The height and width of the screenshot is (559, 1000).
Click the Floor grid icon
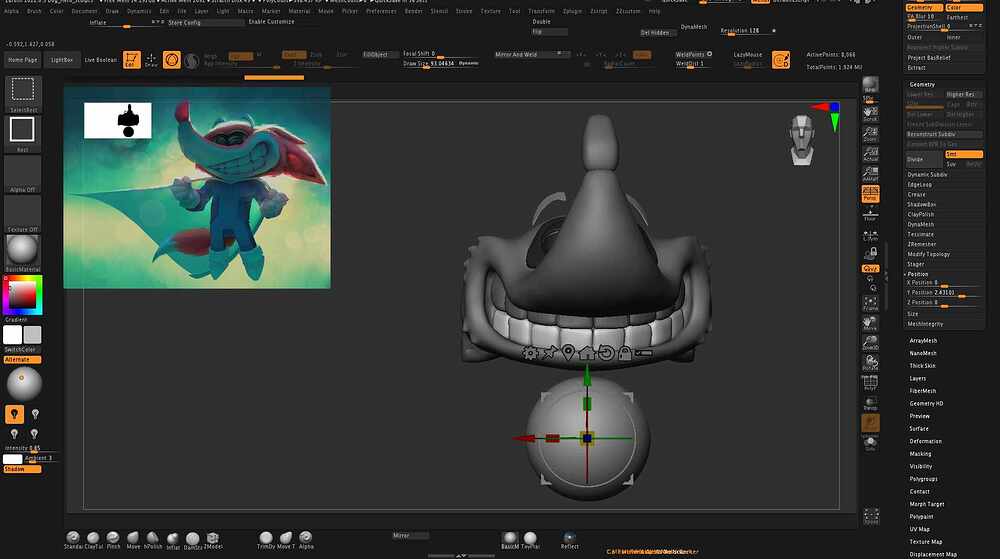(870, 214)
